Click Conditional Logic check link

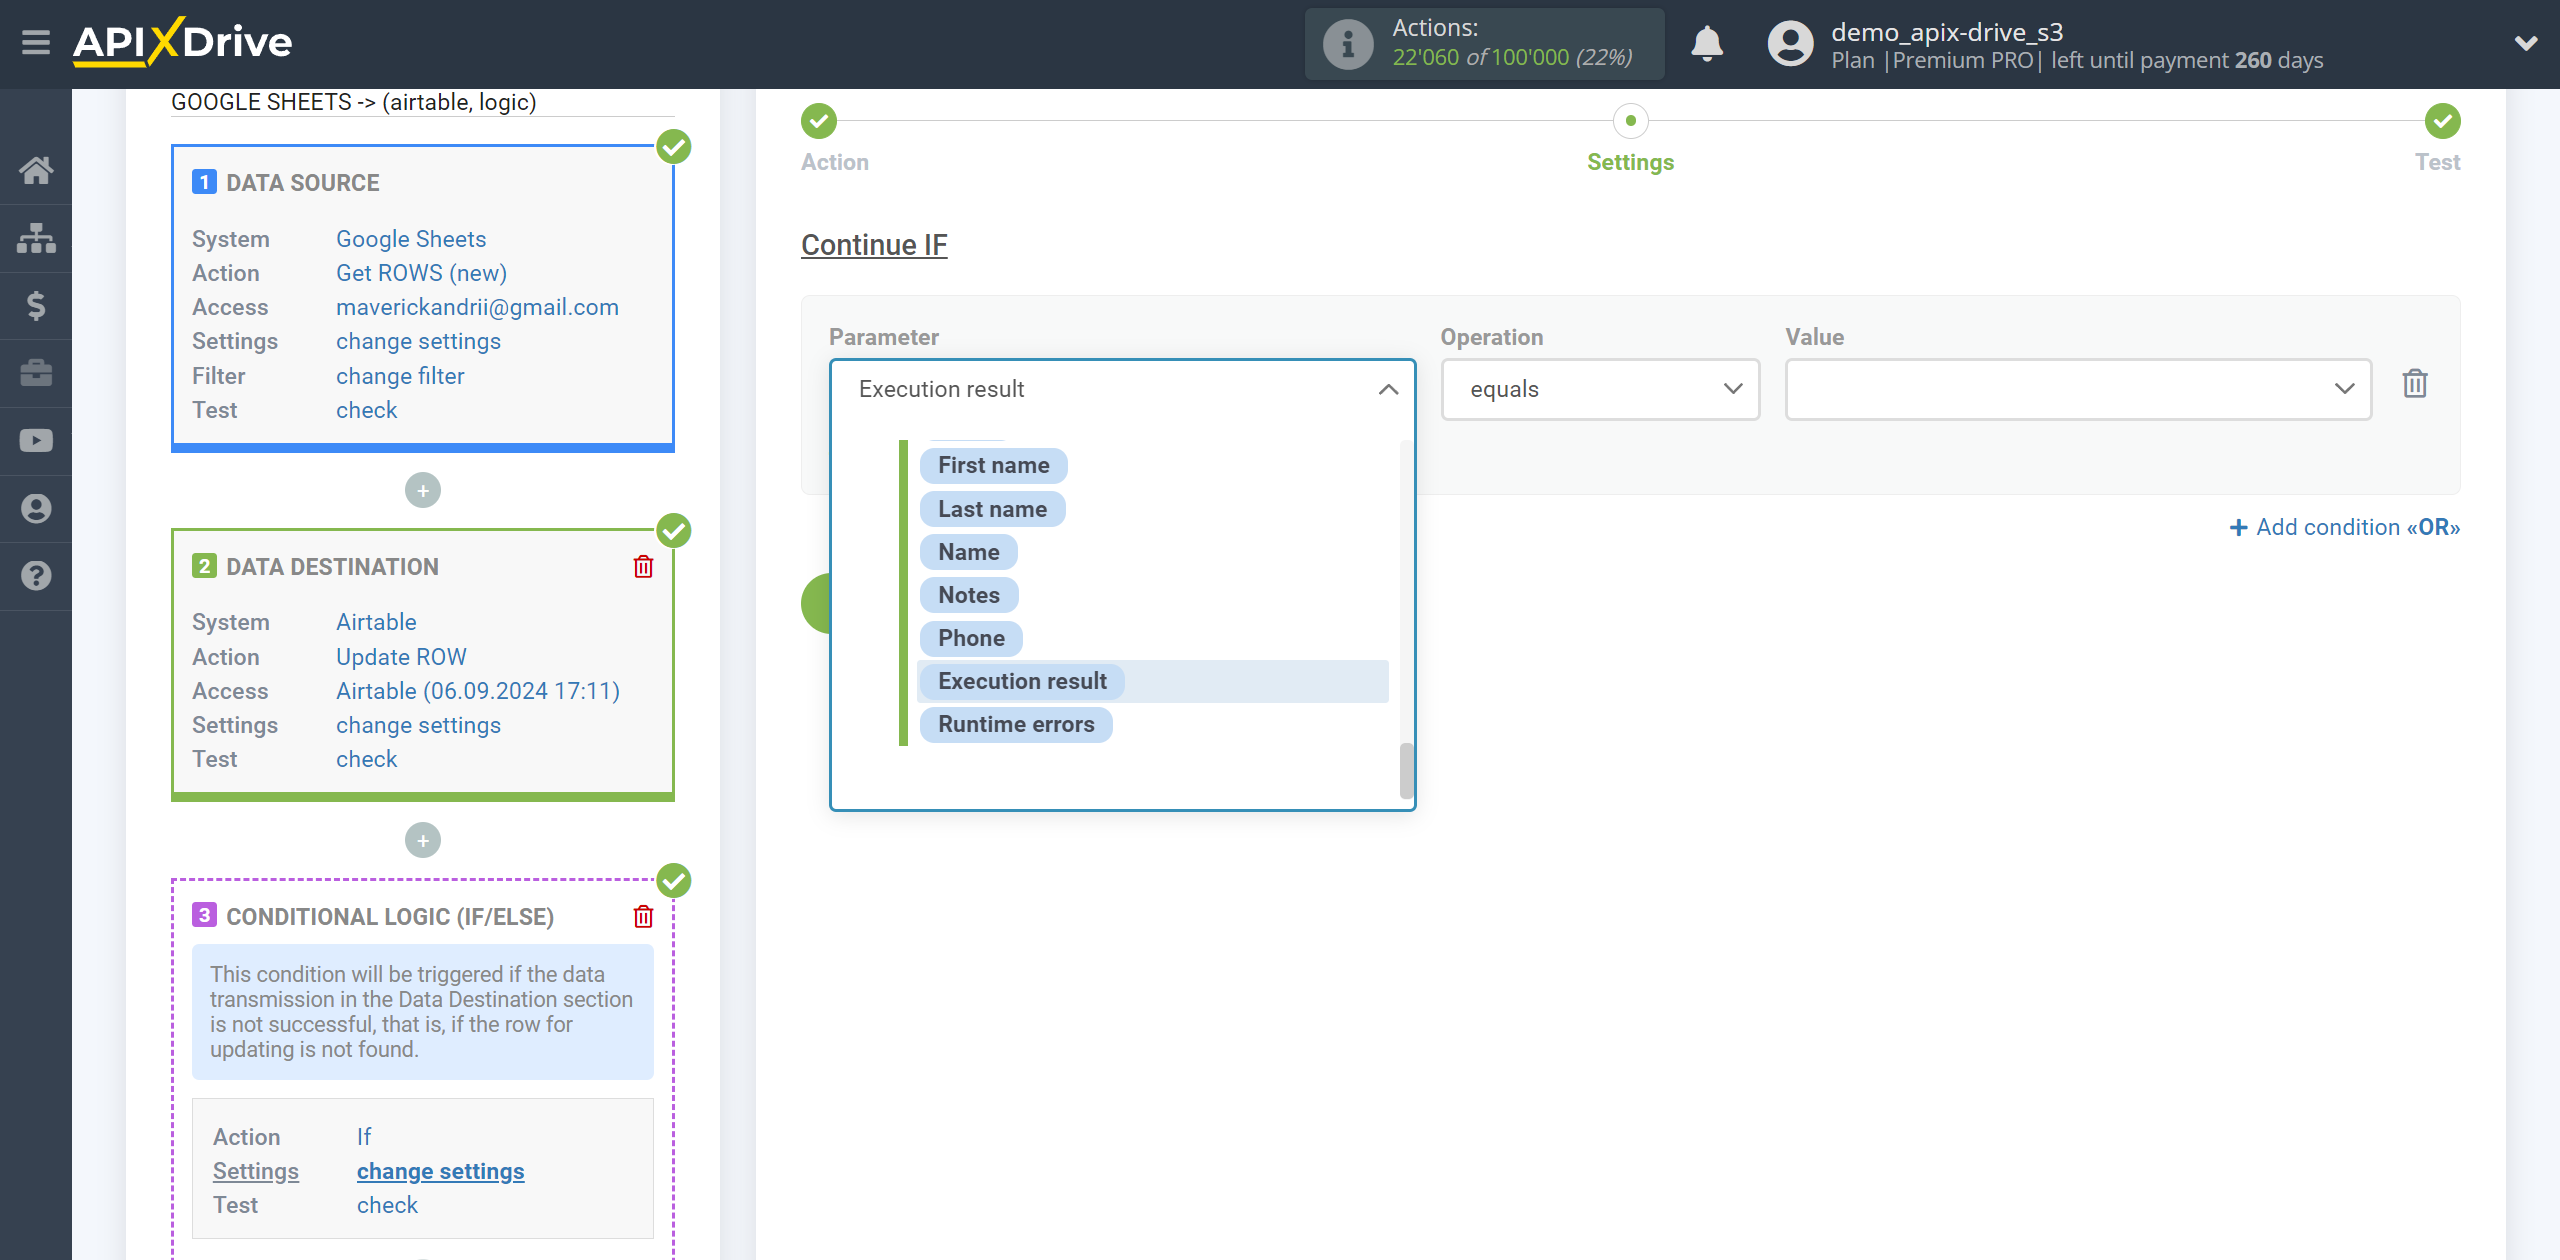tap(387, 1205)
